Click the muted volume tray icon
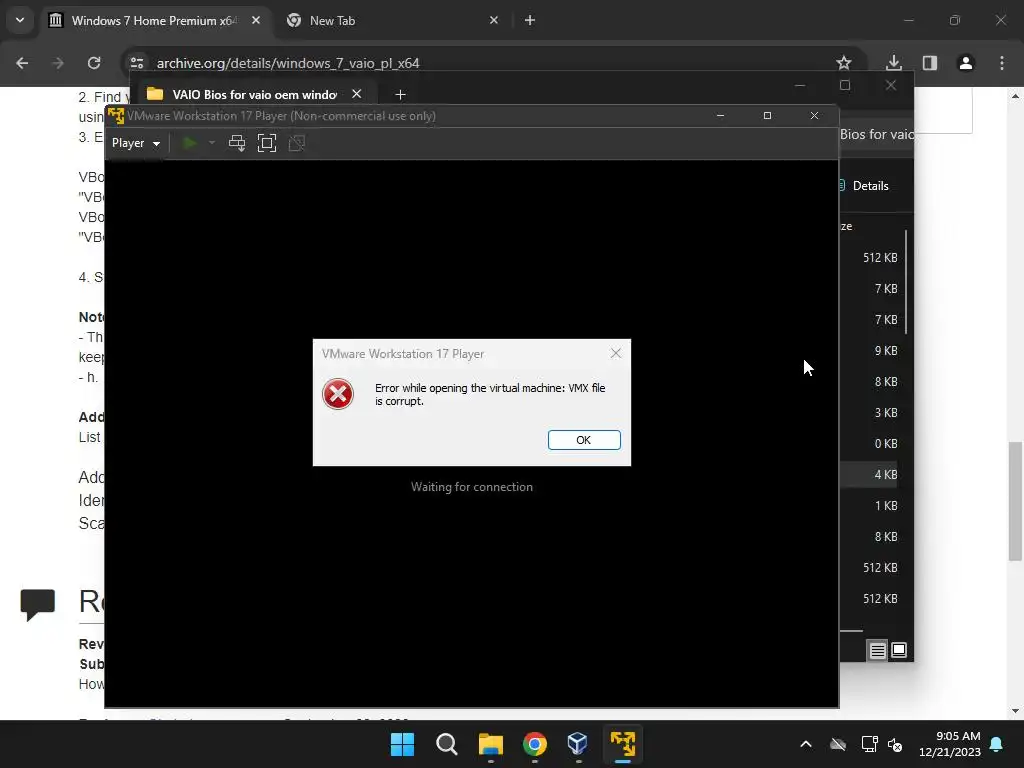The width and height of the screenshot is (1024, 768). 895,744
